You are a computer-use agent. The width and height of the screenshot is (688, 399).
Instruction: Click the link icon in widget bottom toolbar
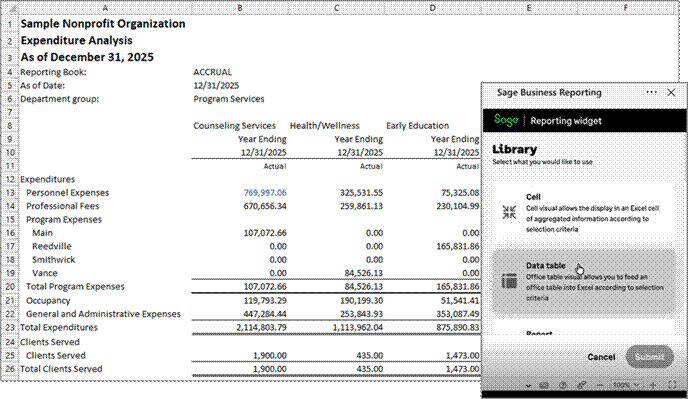click(x=582, y=385)
